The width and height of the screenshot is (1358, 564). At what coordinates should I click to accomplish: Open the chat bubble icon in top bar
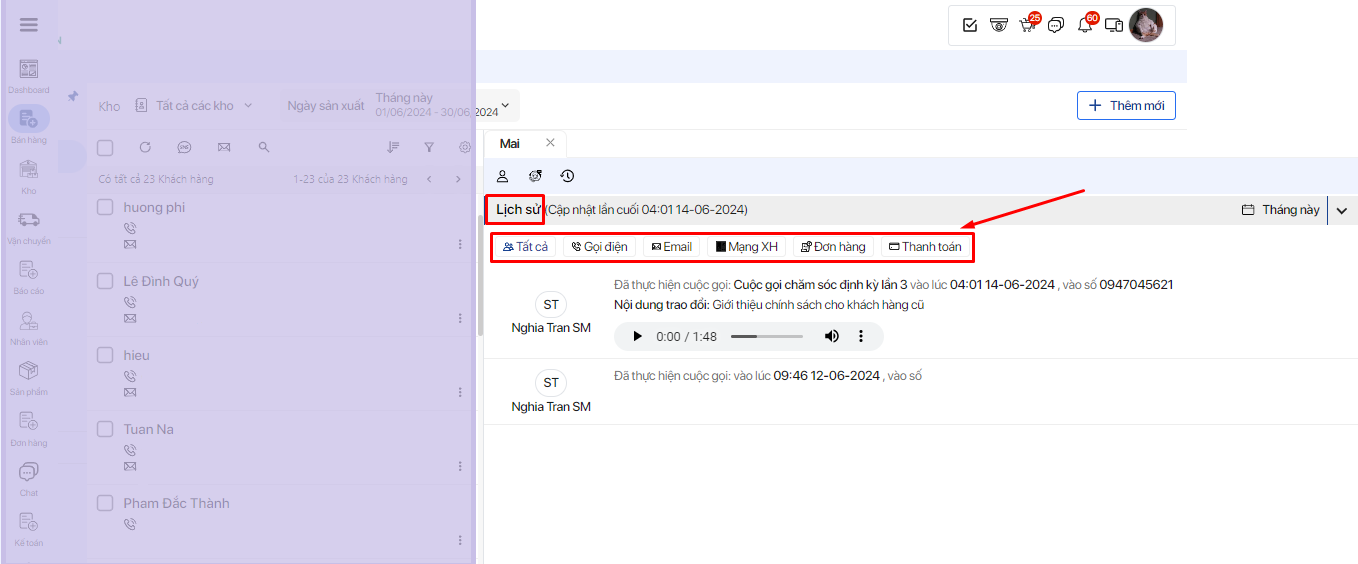[1055, 25]
